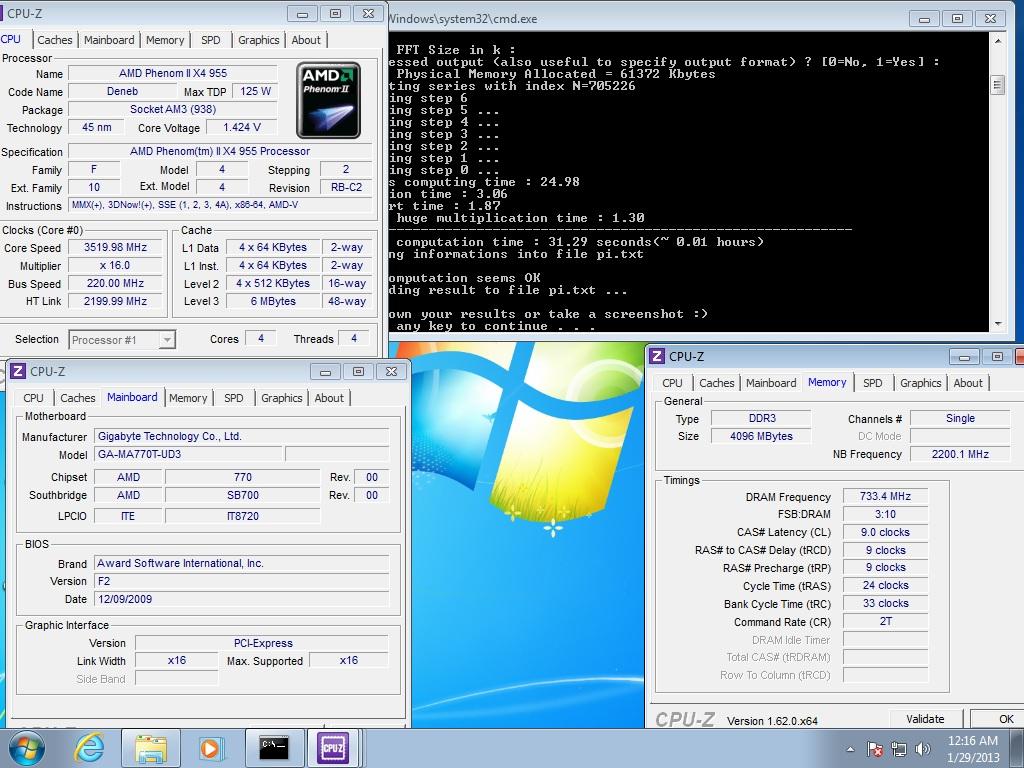
Task: Open Windows Media Player taskbar icon
Action: 210,748
